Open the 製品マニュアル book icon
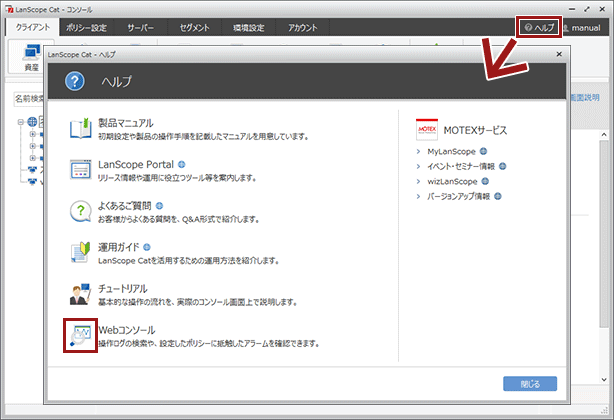This screenshot has width=614, height=420. pos(80,128)
